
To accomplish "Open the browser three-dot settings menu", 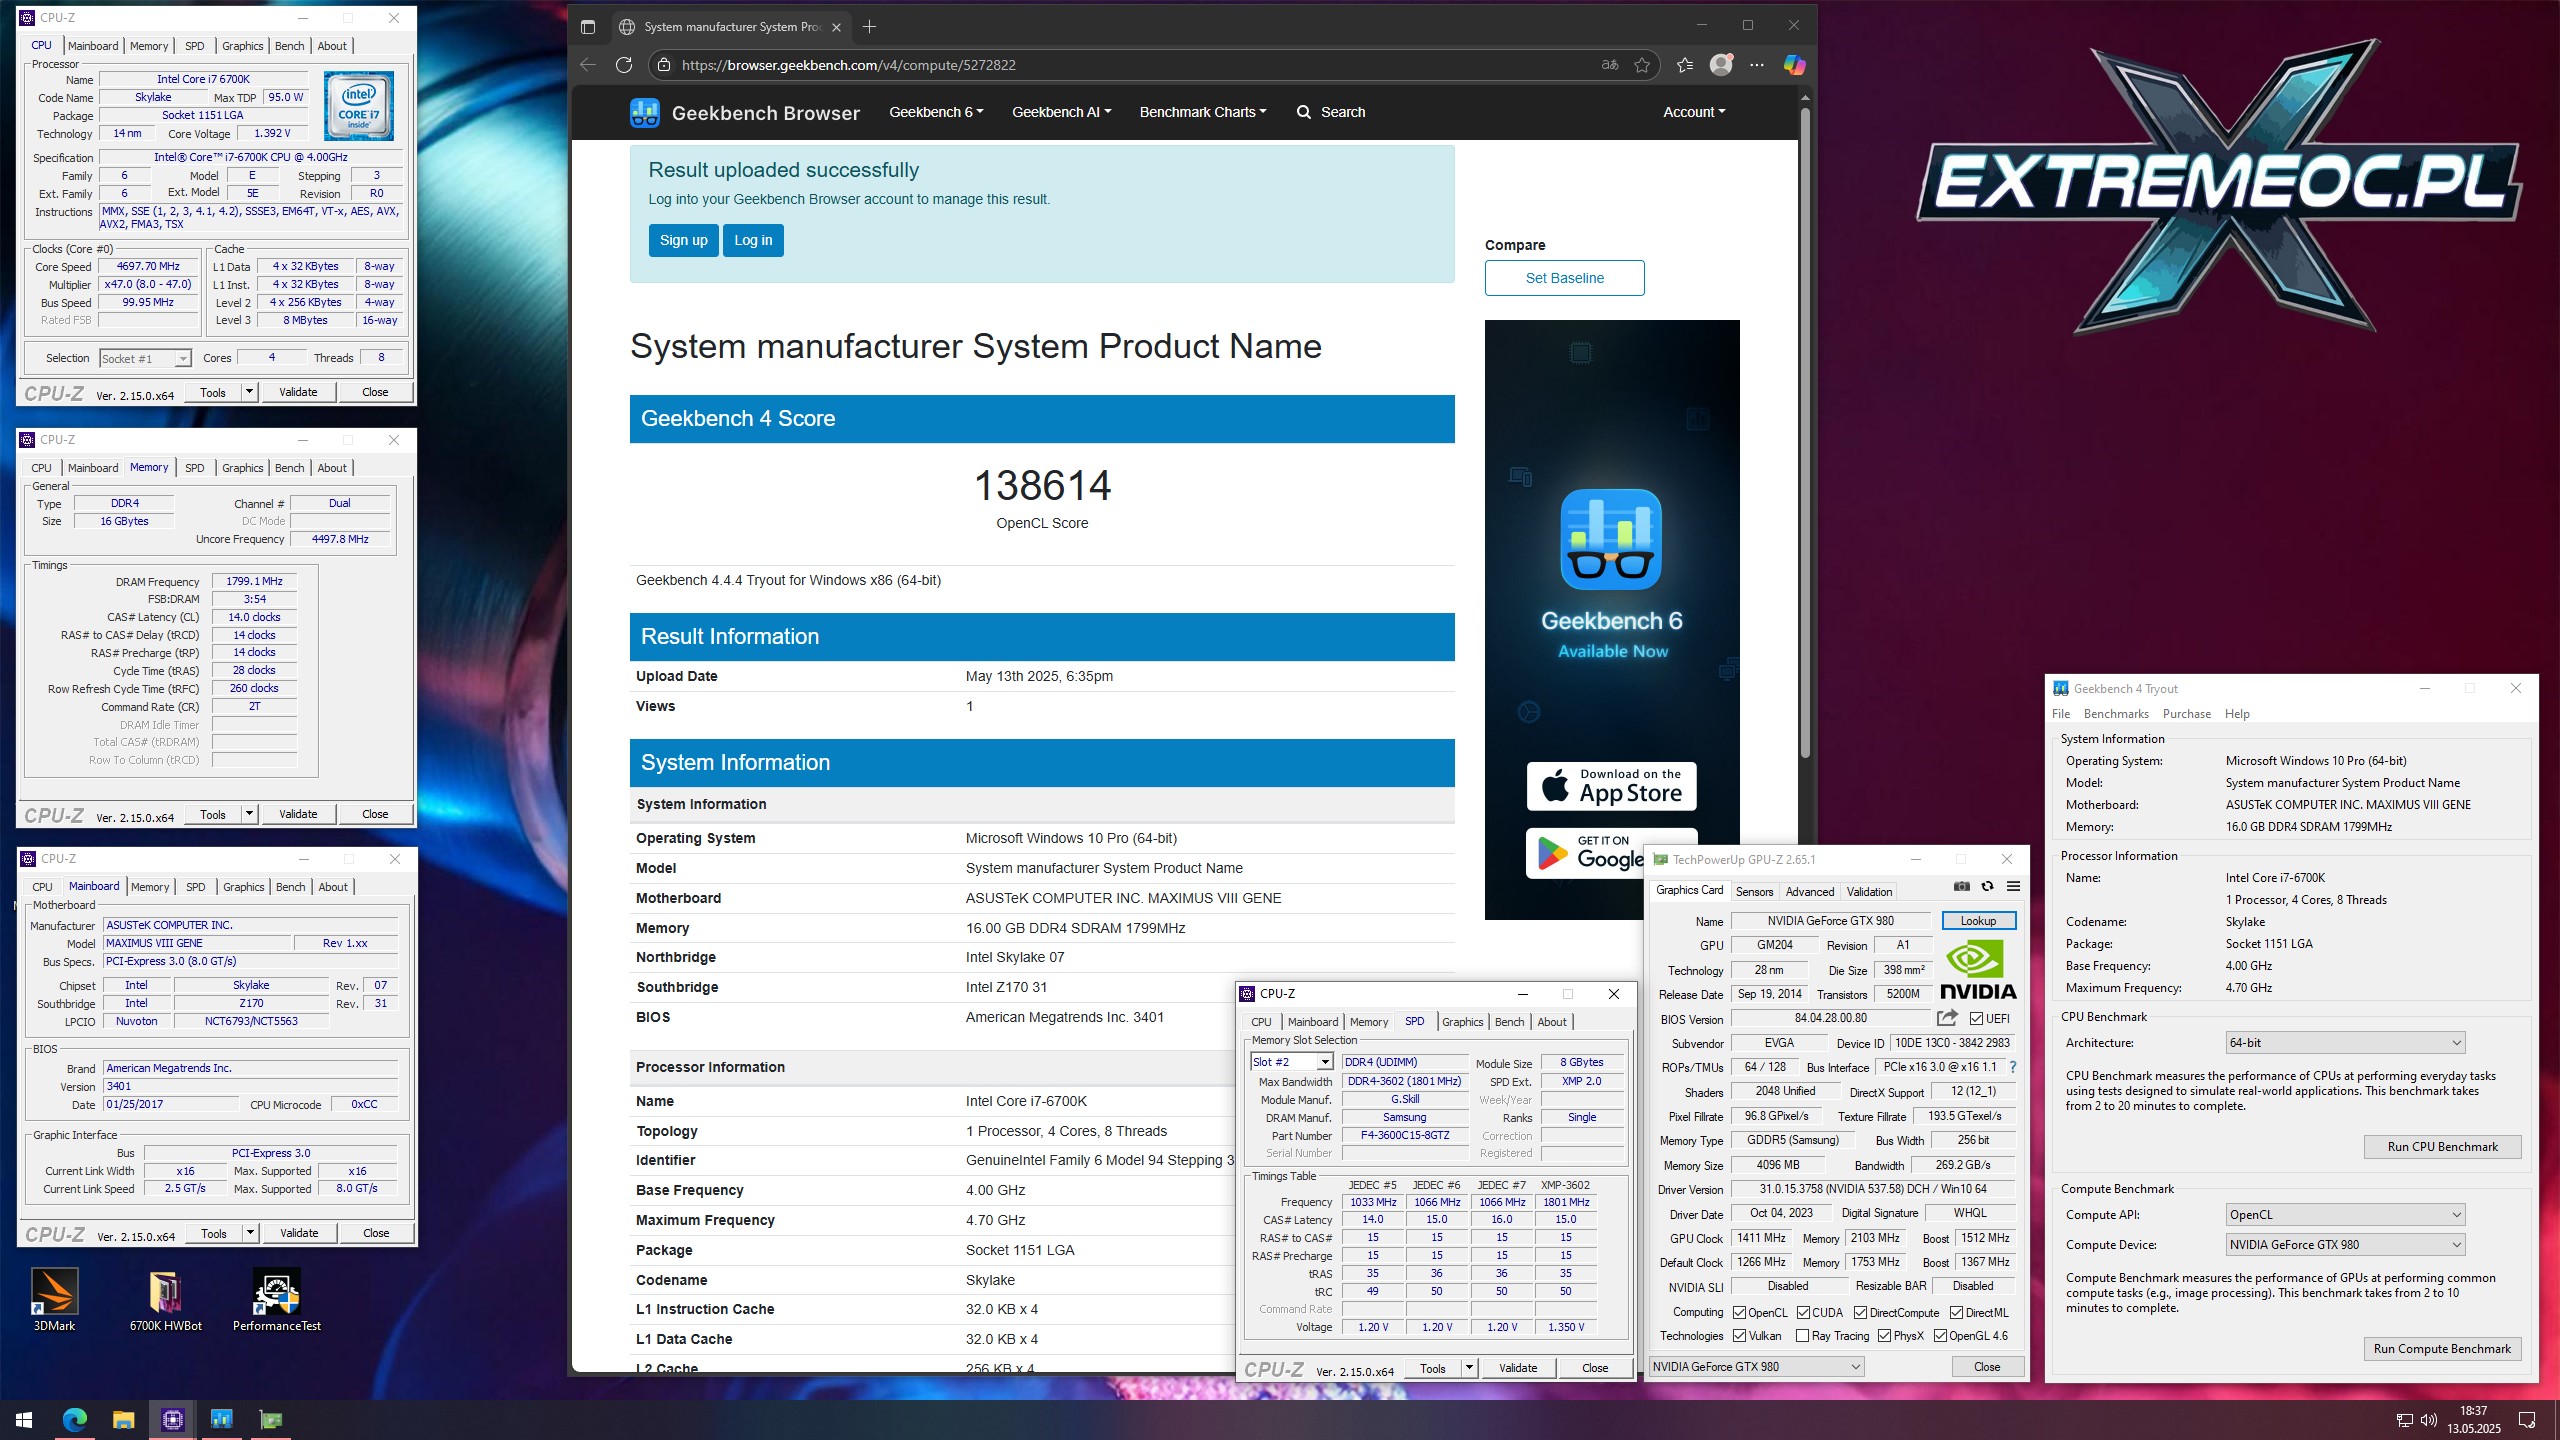I will (x=1757, y=65).
